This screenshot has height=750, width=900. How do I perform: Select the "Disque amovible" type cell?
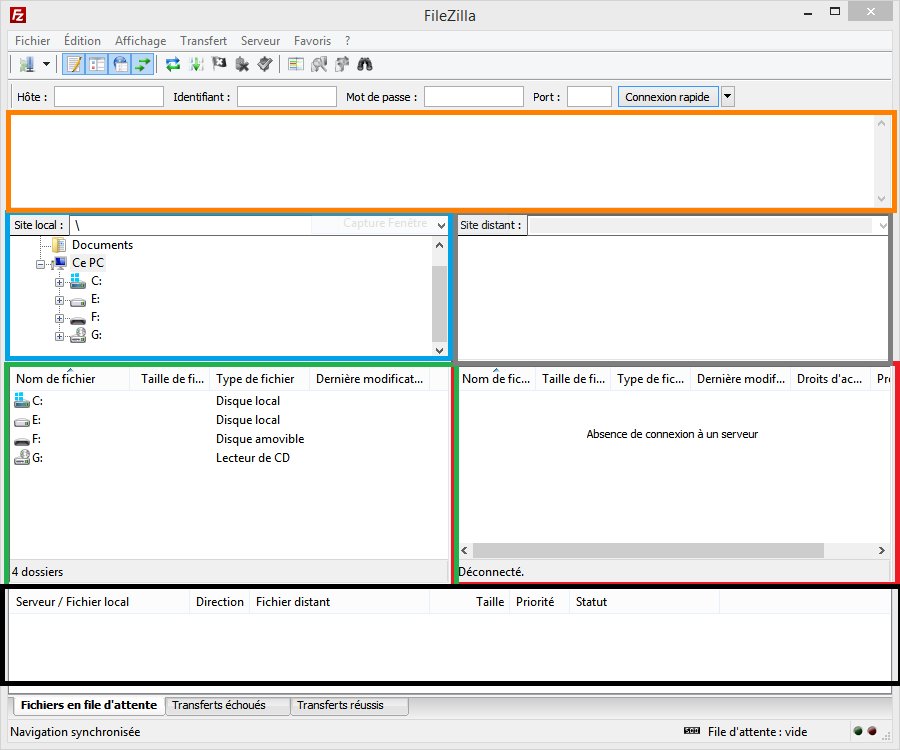click(x=260, y=439)
